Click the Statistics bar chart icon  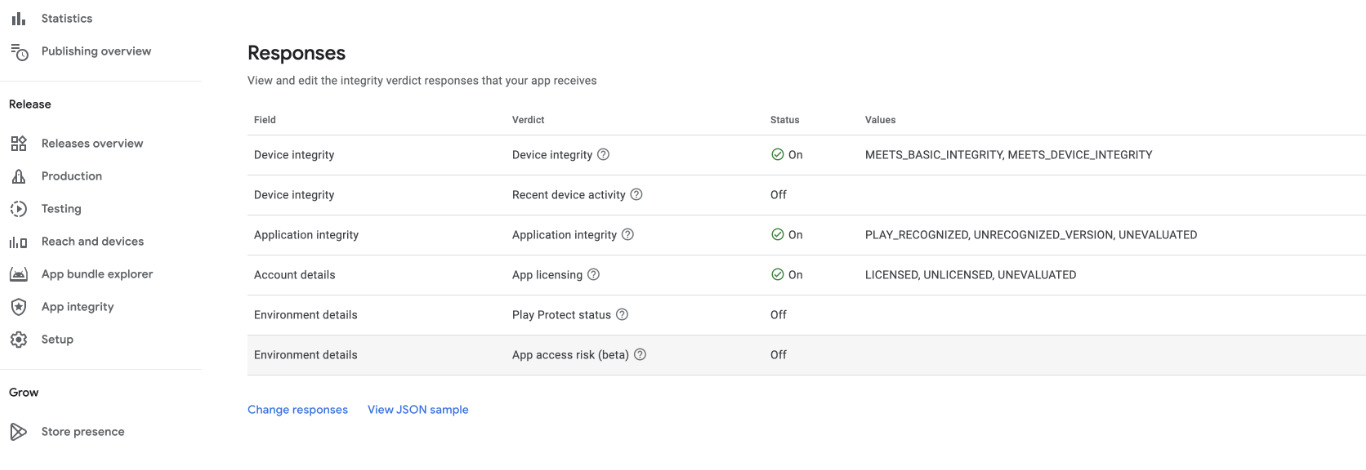click(x=17, y=19)
